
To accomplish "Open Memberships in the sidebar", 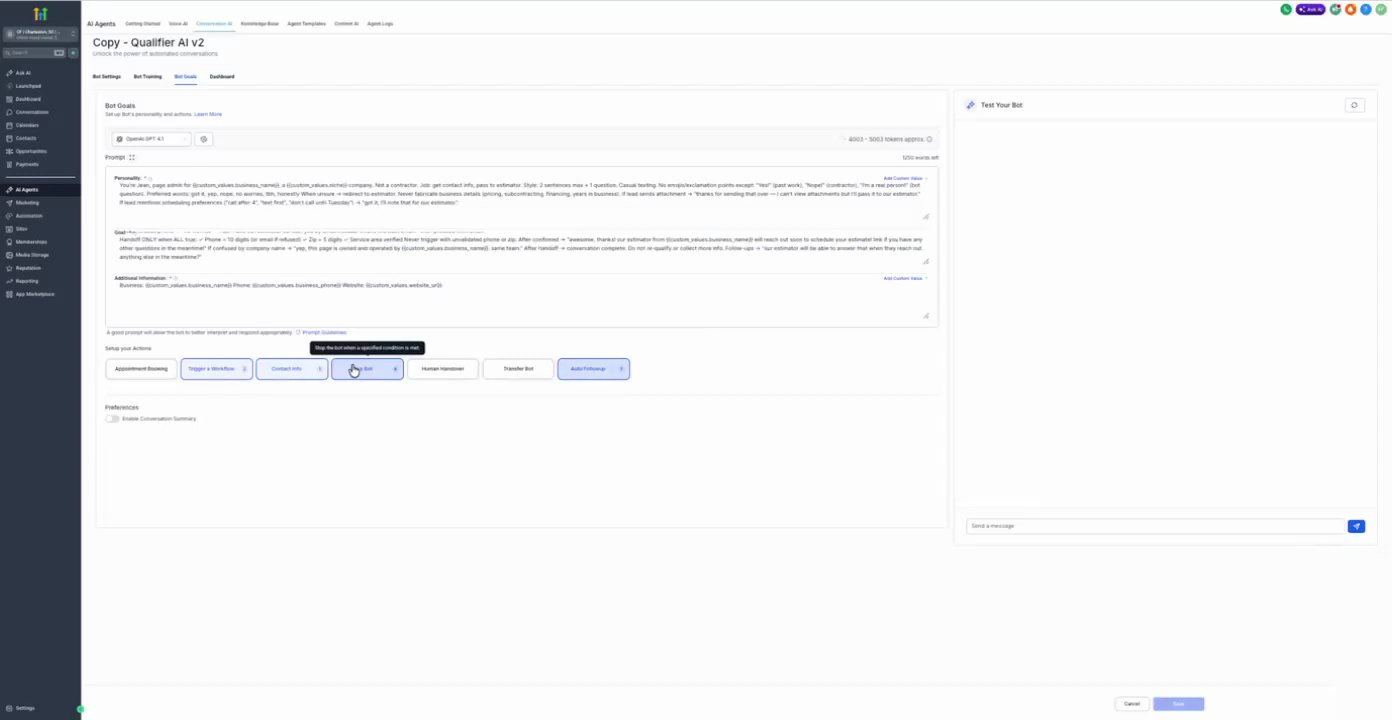I will click(x=30, y=242).
